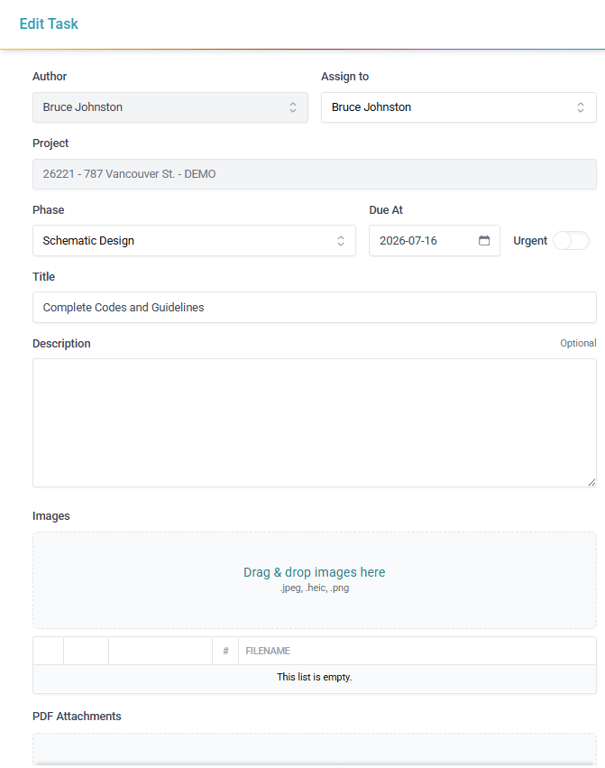Click the Images section label
The height and width of the screenshot is (768, 605).
[51, 516]
